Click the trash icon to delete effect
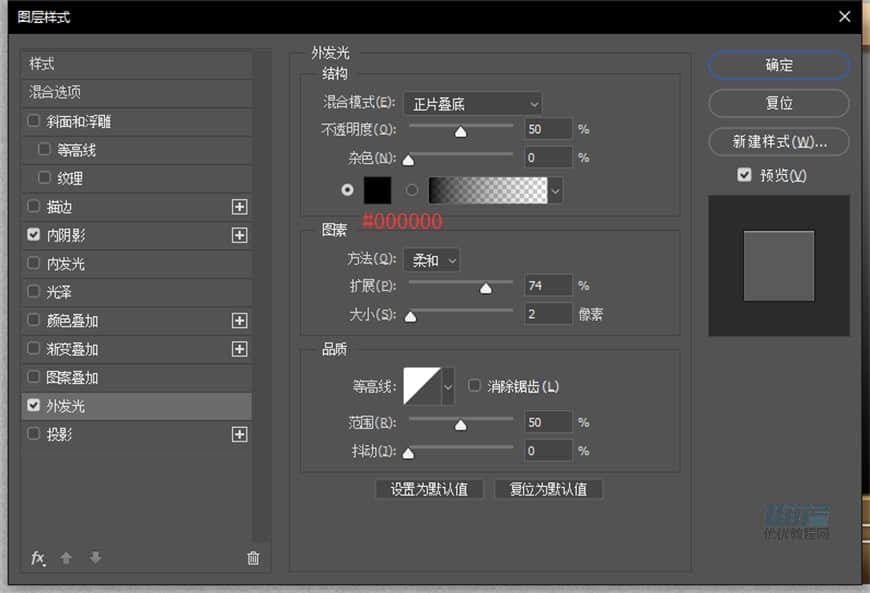This screenshot has width=870, height=593. tap(253, 558)
